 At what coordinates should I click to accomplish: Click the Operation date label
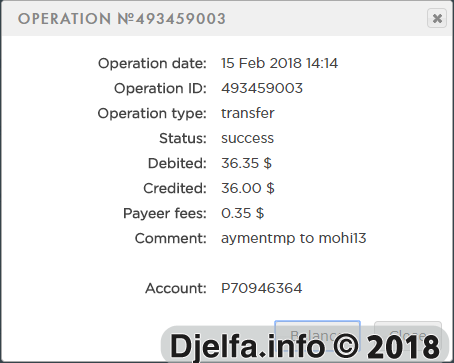point(152,64)
